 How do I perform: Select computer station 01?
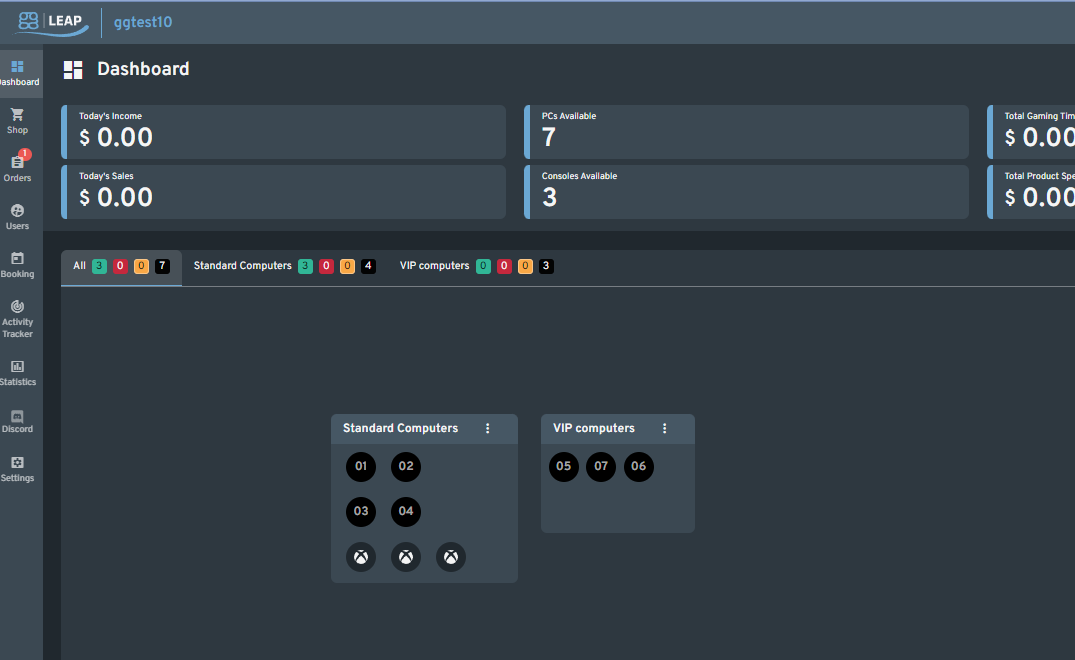(360, 466)
